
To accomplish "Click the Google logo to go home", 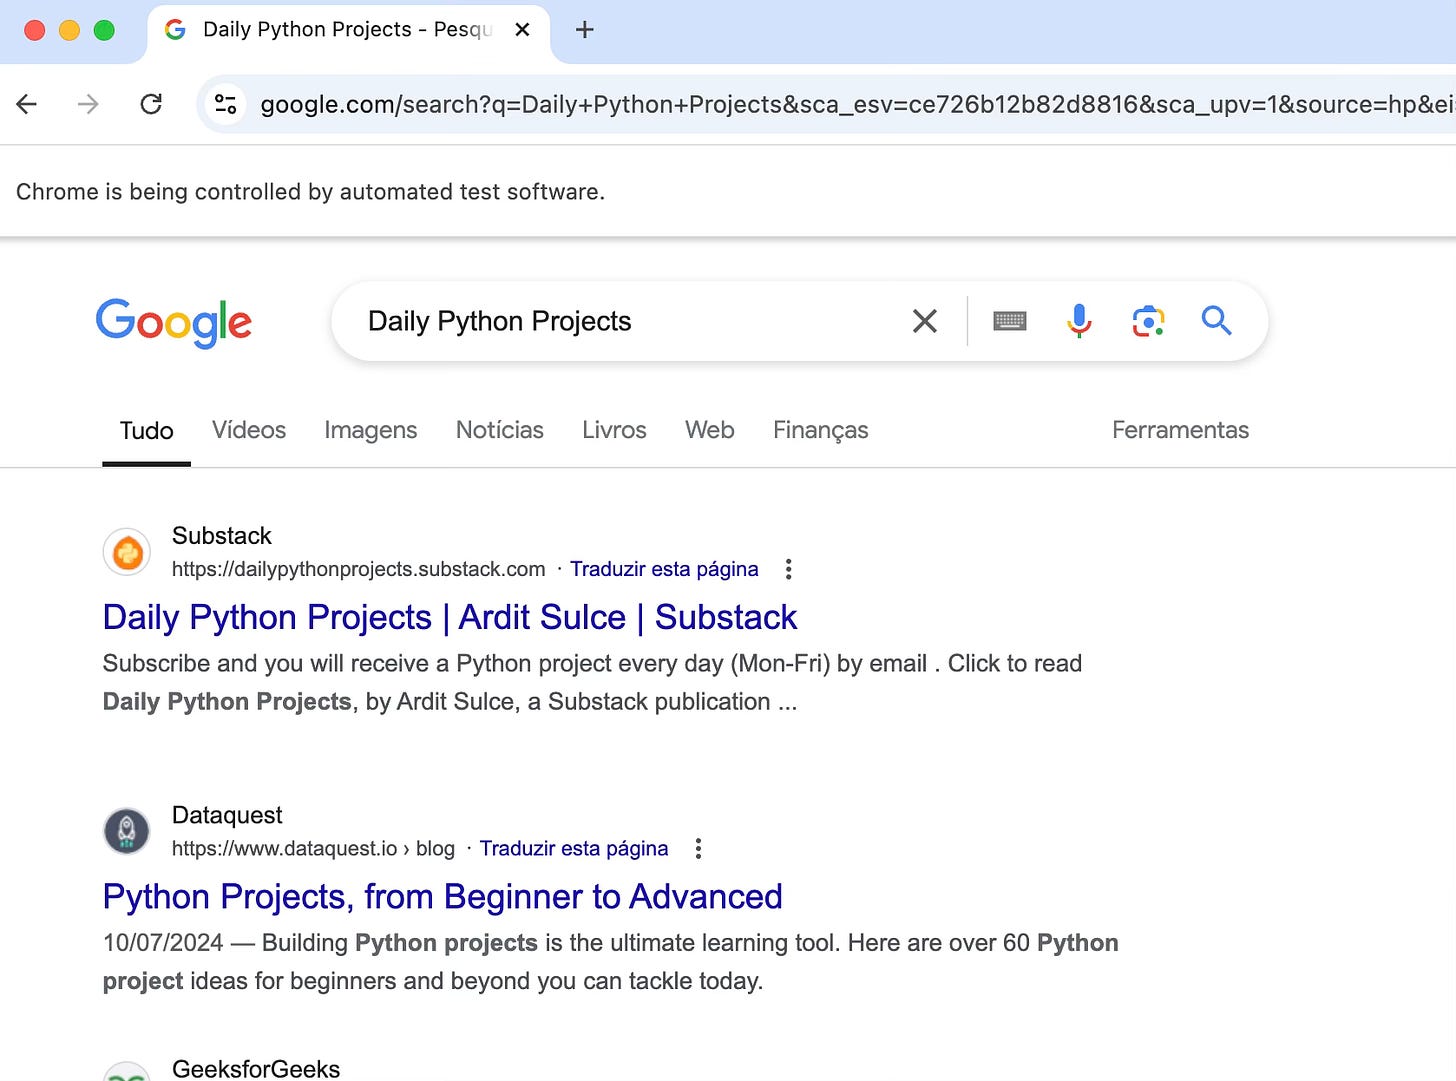I will point(173,323).
